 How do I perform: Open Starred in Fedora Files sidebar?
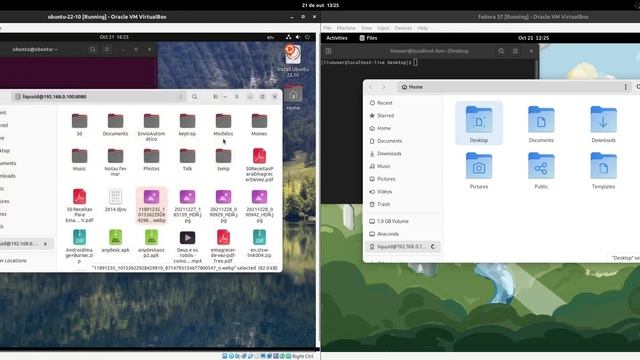pos(402,116)
